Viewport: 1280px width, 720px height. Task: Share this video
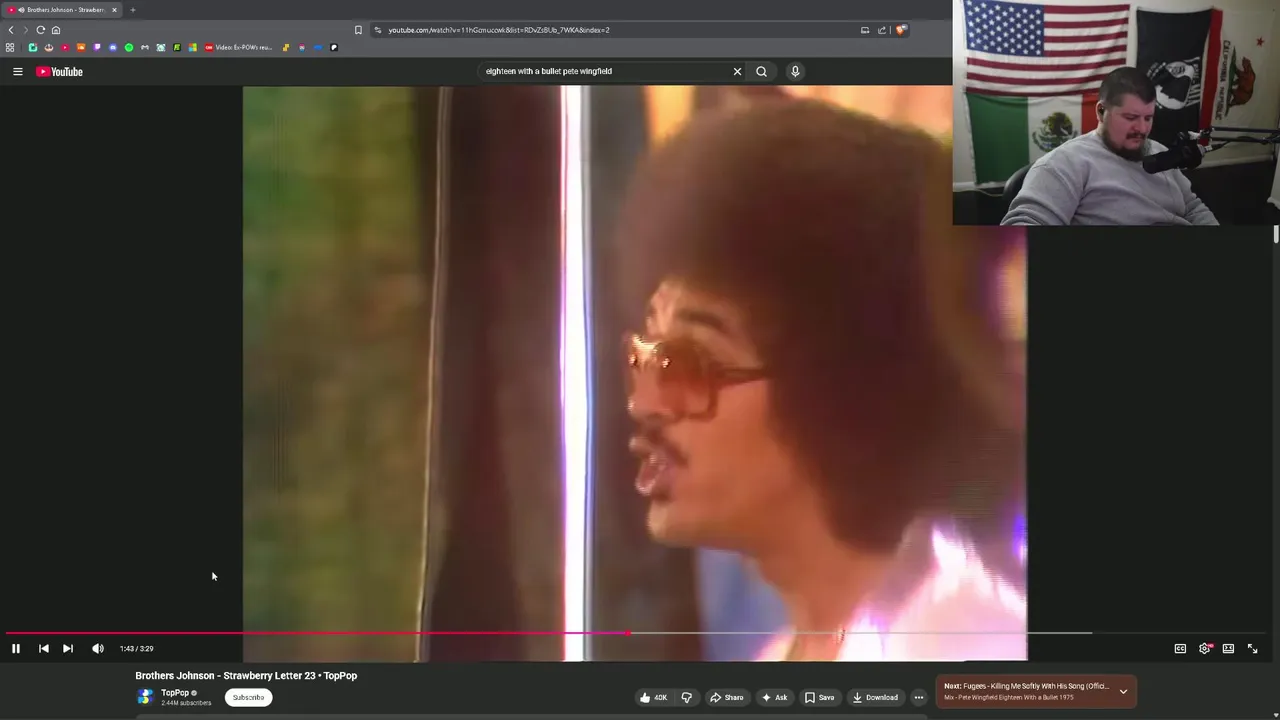click(727, 698)
